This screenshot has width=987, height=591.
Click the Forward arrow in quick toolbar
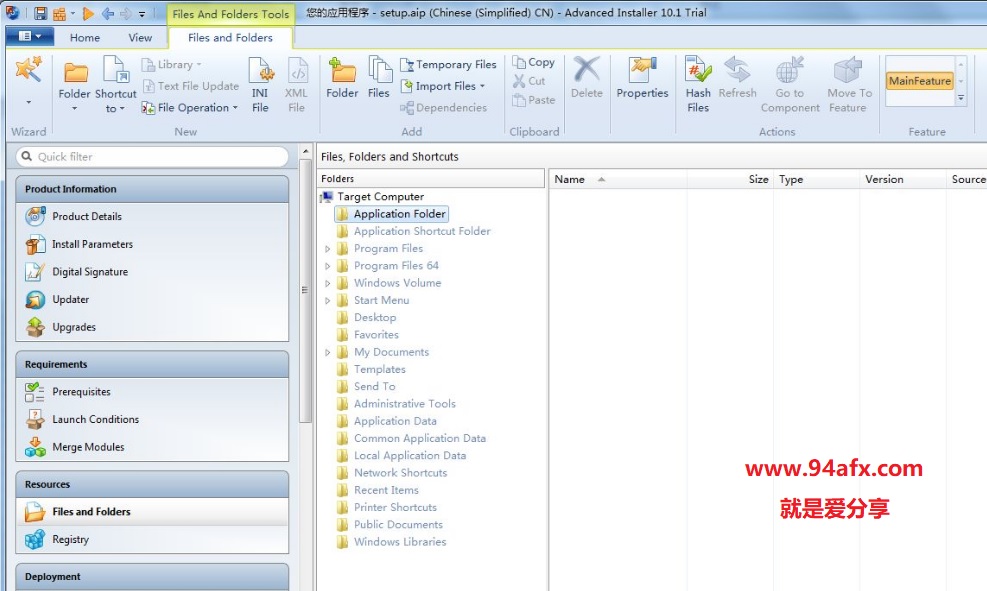125,13
